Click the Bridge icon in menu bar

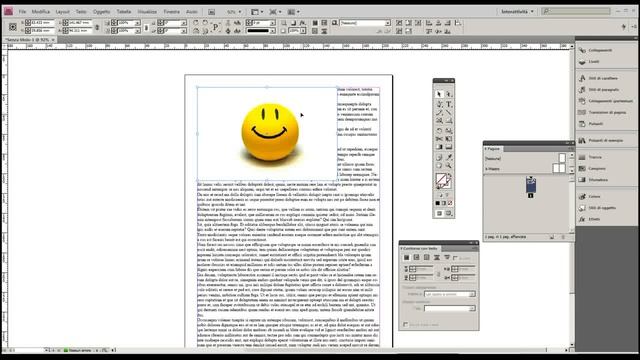pos(211,12)
